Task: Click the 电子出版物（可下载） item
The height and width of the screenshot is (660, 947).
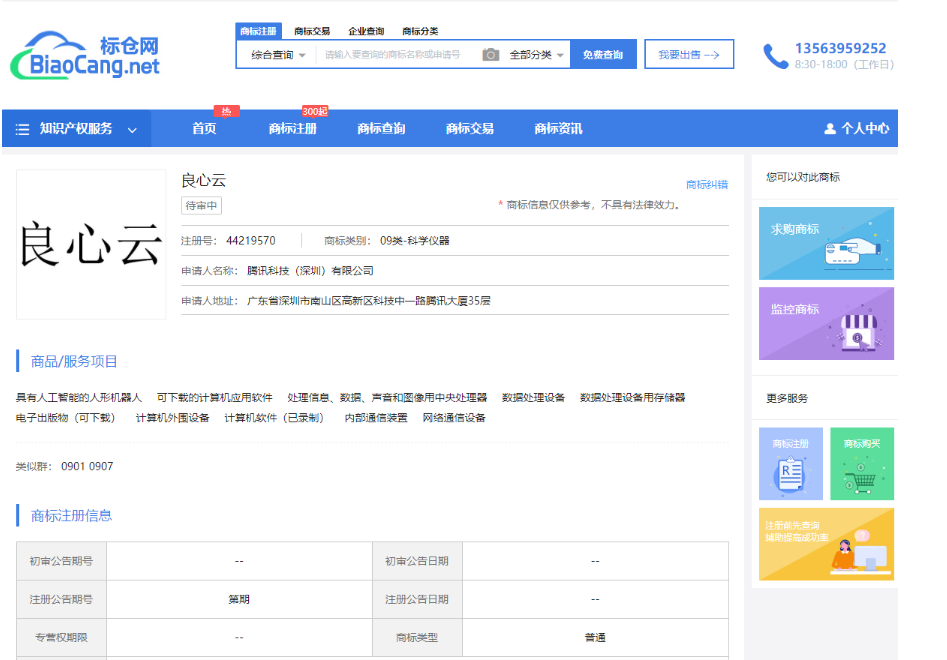Action: coord(65,418)
